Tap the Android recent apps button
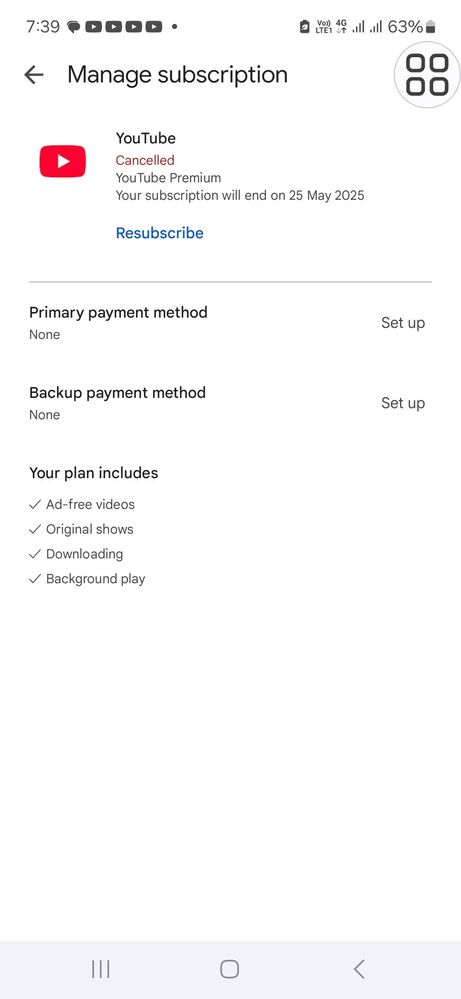 pos(101,969)
